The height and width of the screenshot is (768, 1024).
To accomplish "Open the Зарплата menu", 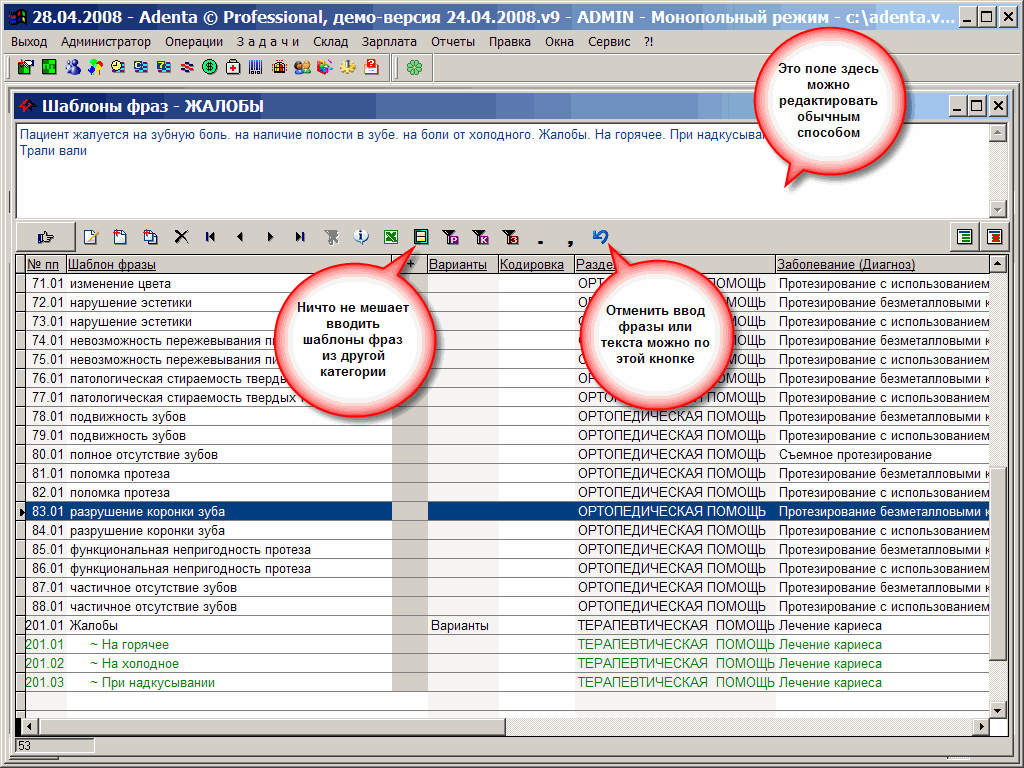I will click(x=389, y=42).
